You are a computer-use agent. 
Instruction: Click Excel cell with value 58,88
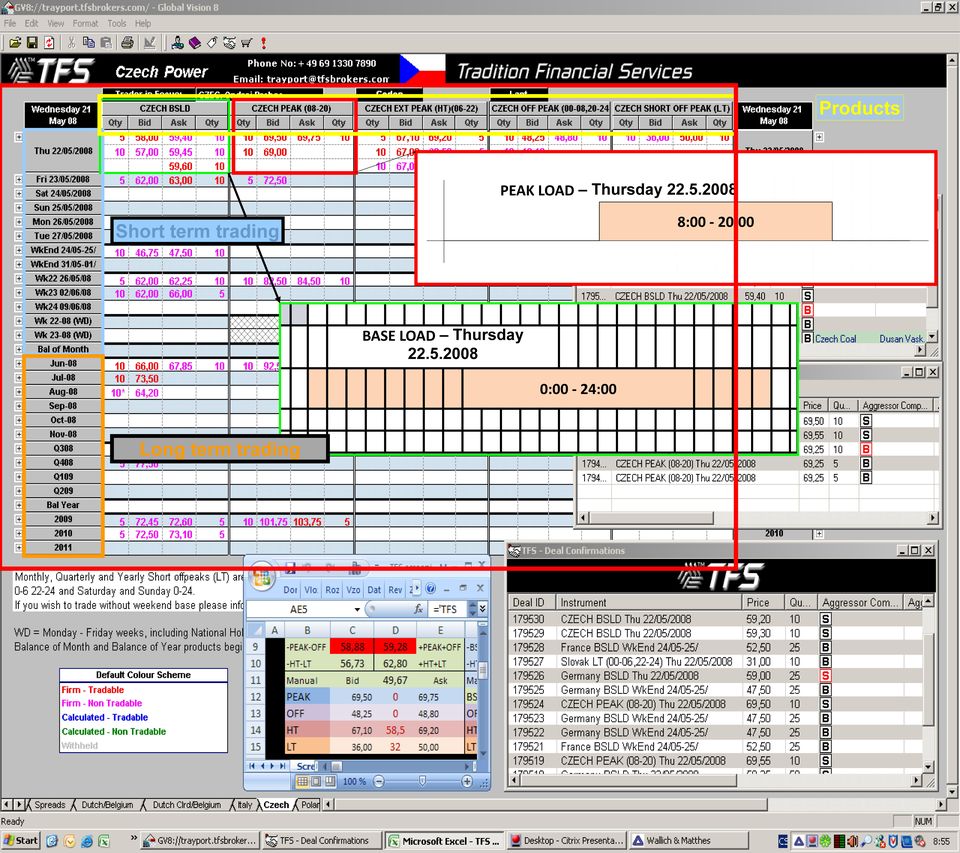coord(352,647)
